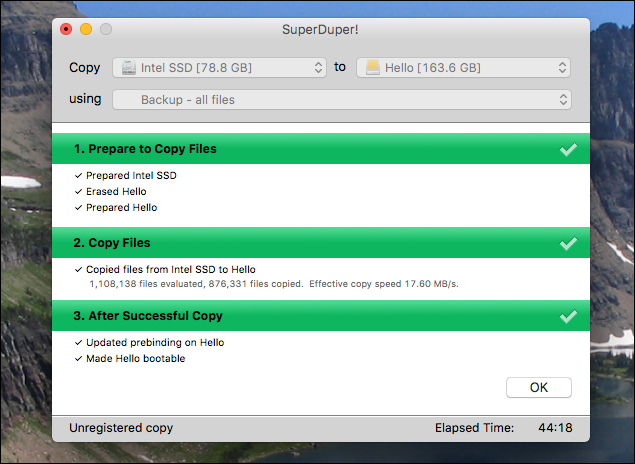Click the 1. Prepare to Copy Files header
The height and width of the screenshot is (464, 635).
point(321,149)
